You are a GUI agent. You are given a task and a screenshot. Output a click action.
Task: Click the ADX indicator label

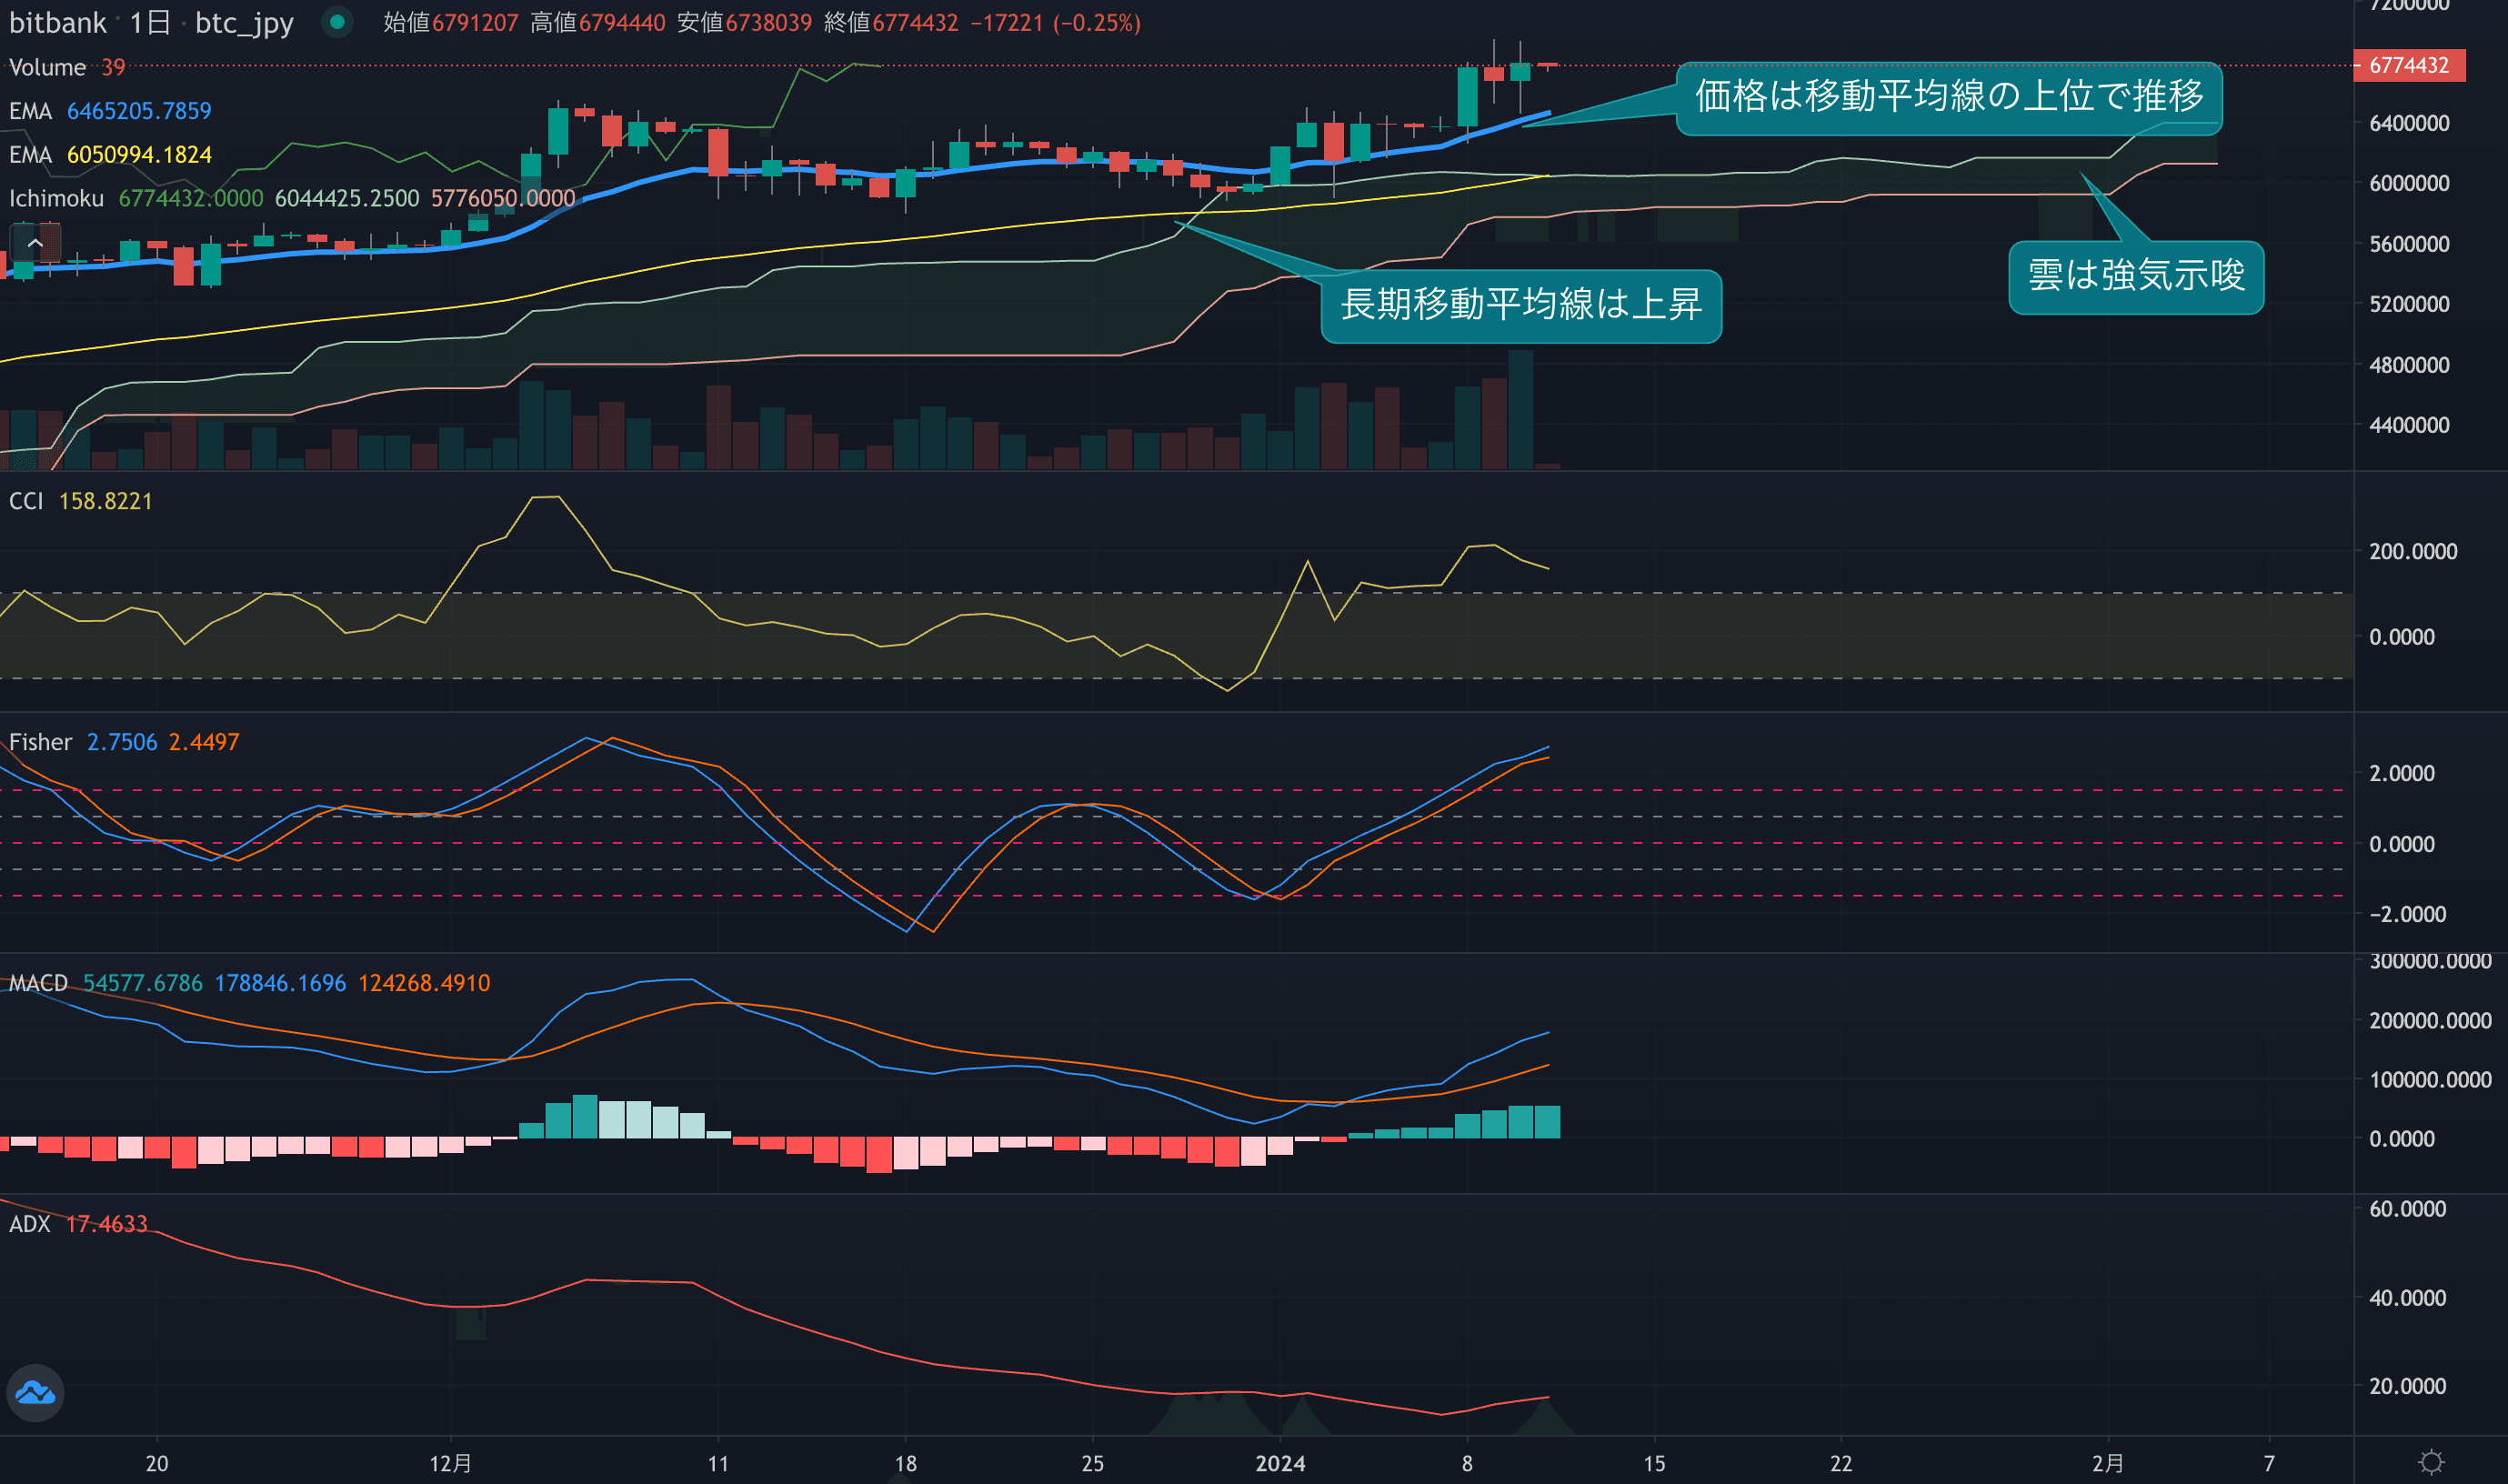(x=29, y=1224)
